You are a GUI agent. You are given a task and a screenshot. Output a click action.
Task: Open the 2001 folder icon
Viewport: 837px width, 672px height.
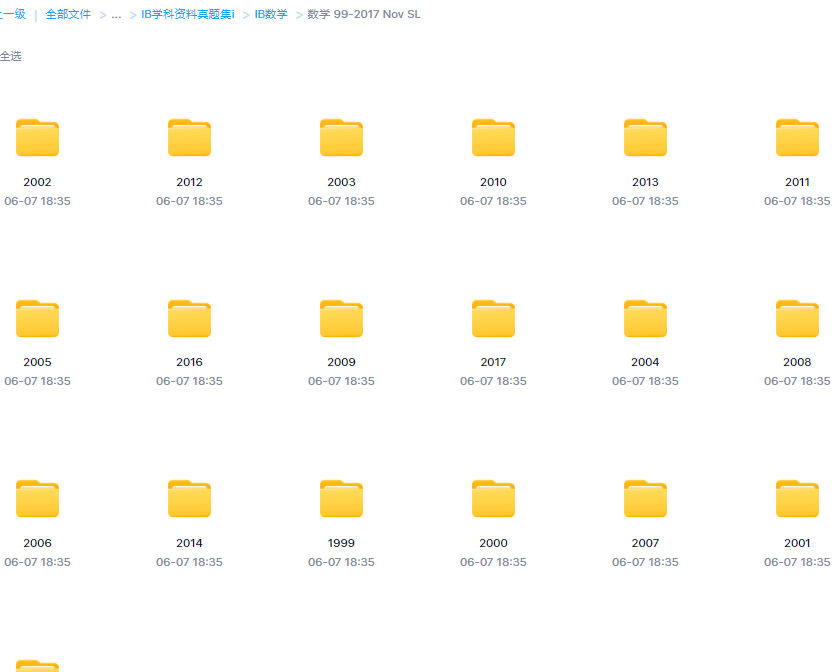[797, 499]
